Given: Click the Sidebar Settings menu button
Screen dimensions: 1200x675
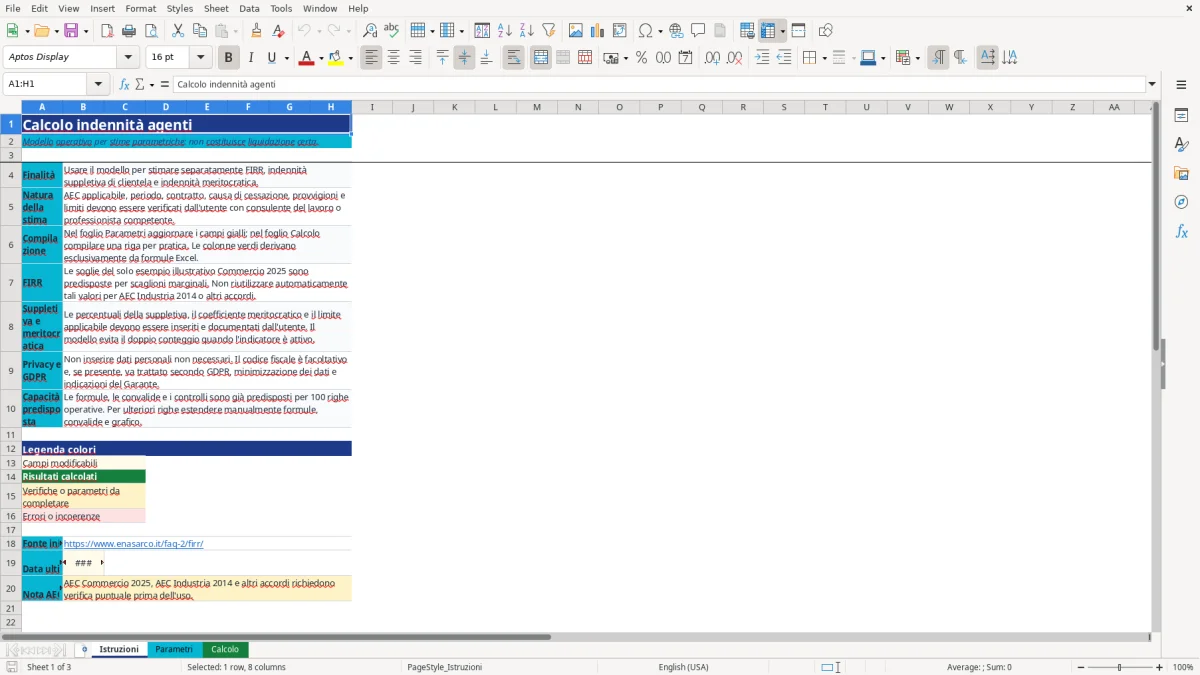Looking at the screenshot, I should [1181, 84].
